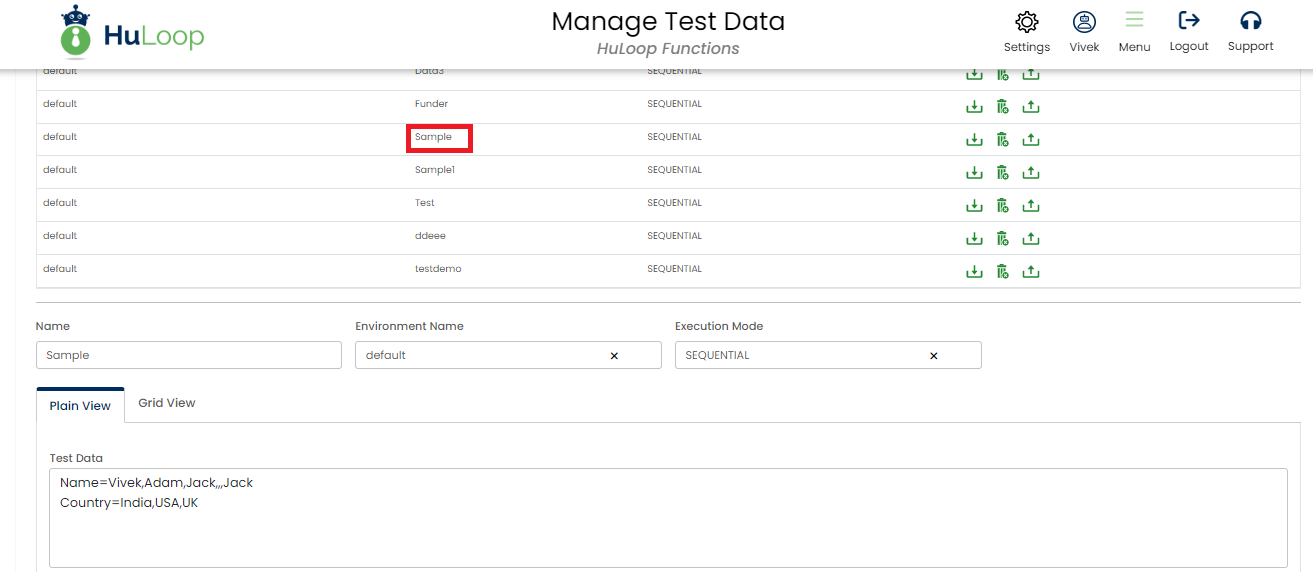Click the upload icon in the Sample1 row
This screenshot has width=1313, height=572.
point(1031,173)
